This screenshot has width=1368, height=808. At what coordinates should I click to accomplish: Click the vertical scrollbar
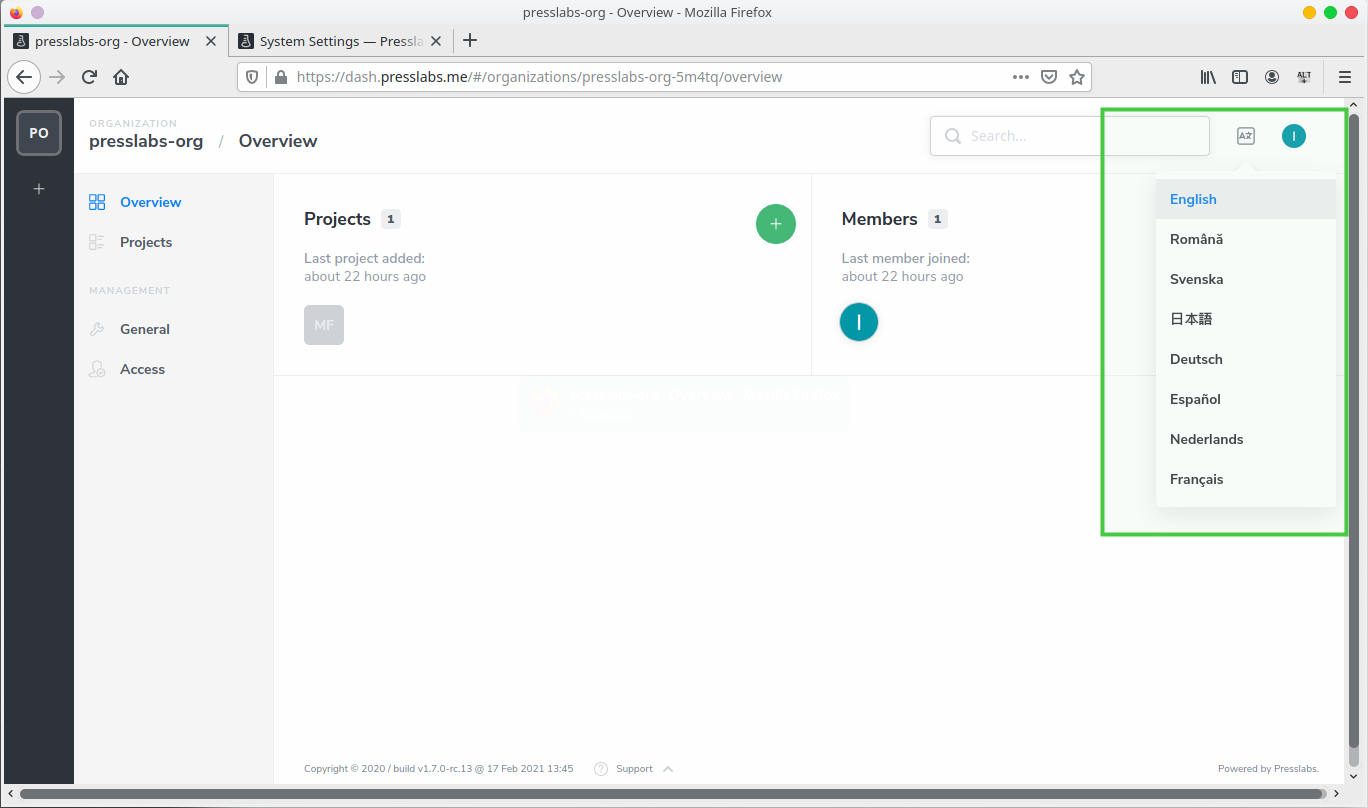coord(1355,430)
